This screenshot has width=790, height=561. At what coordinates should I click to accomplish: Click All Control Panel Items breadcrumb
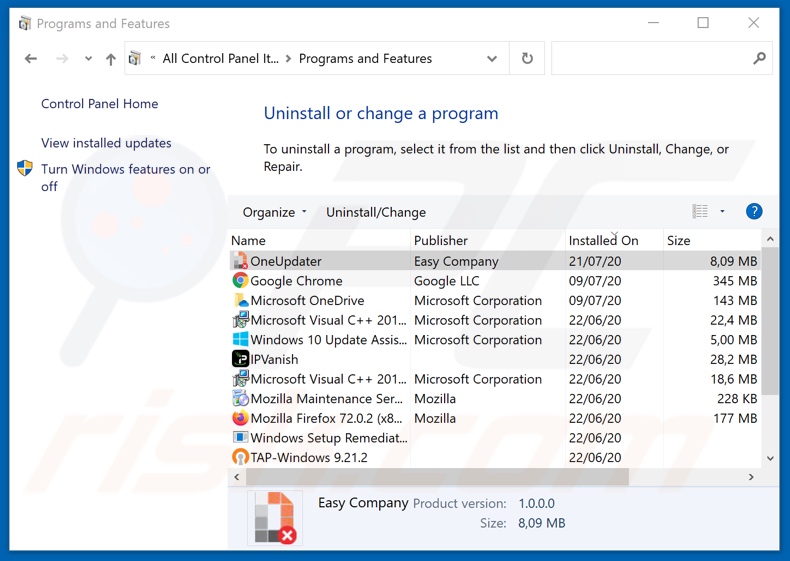pos(220,59)
